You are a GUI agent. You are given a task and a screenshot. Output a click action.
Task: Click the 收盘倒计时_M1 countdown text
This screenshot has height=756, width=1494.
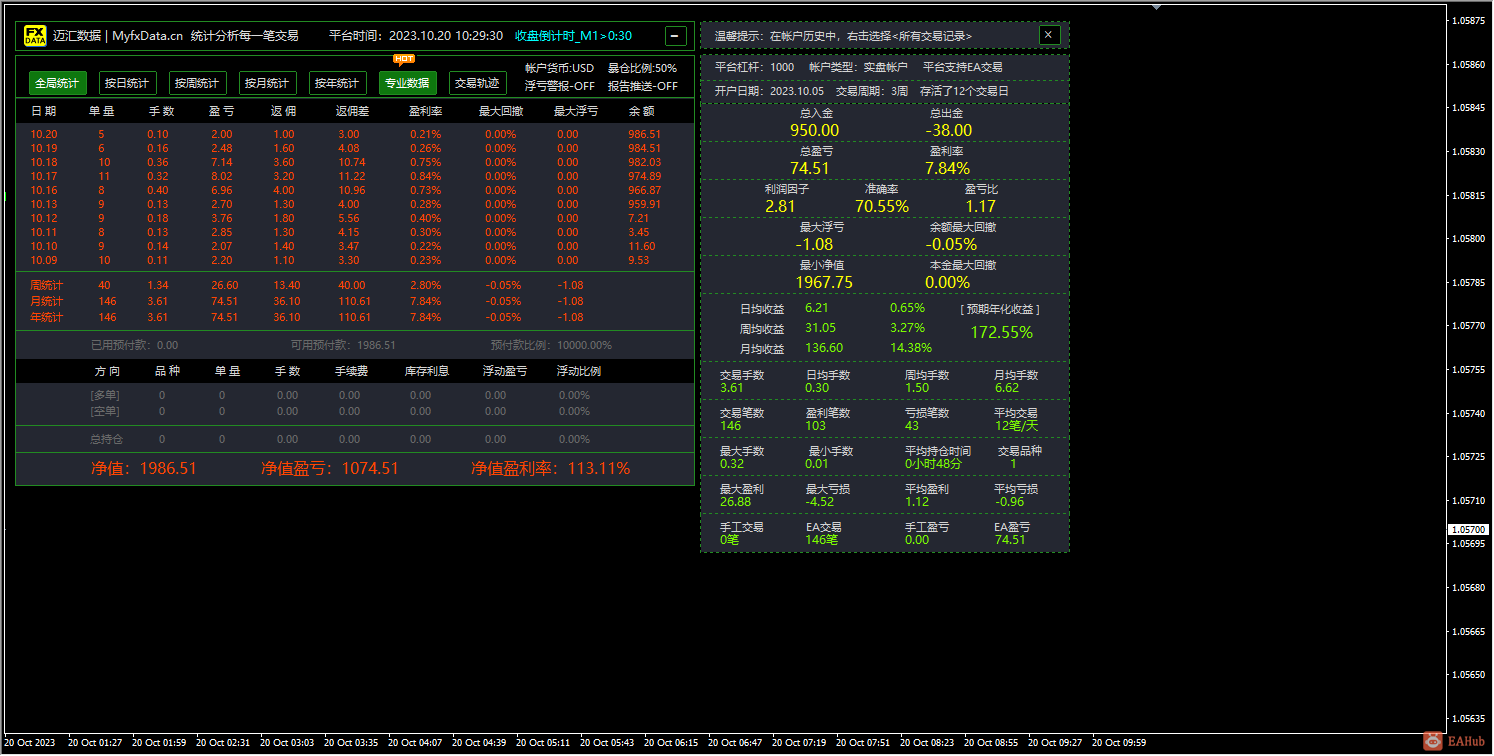coord(573,36)
